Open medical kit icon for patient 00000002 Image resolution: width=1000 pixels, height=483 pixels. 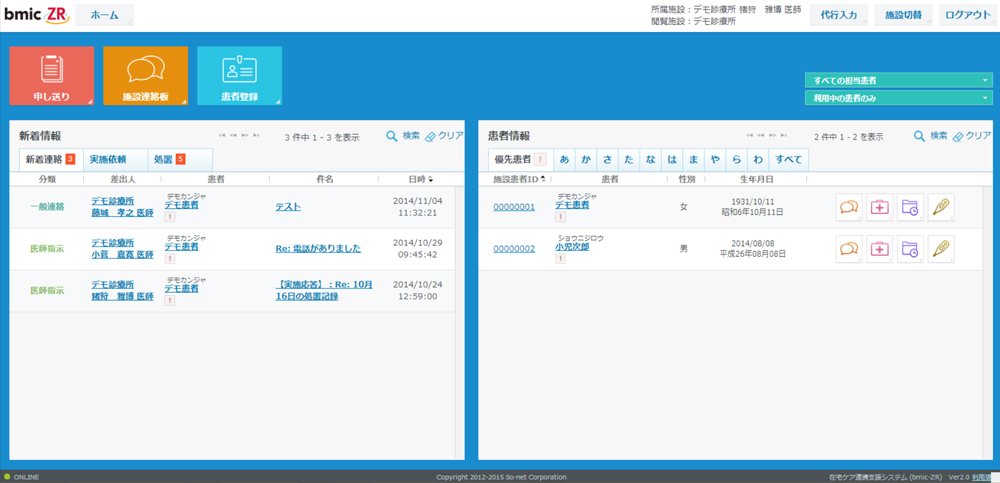pos(879,249)
